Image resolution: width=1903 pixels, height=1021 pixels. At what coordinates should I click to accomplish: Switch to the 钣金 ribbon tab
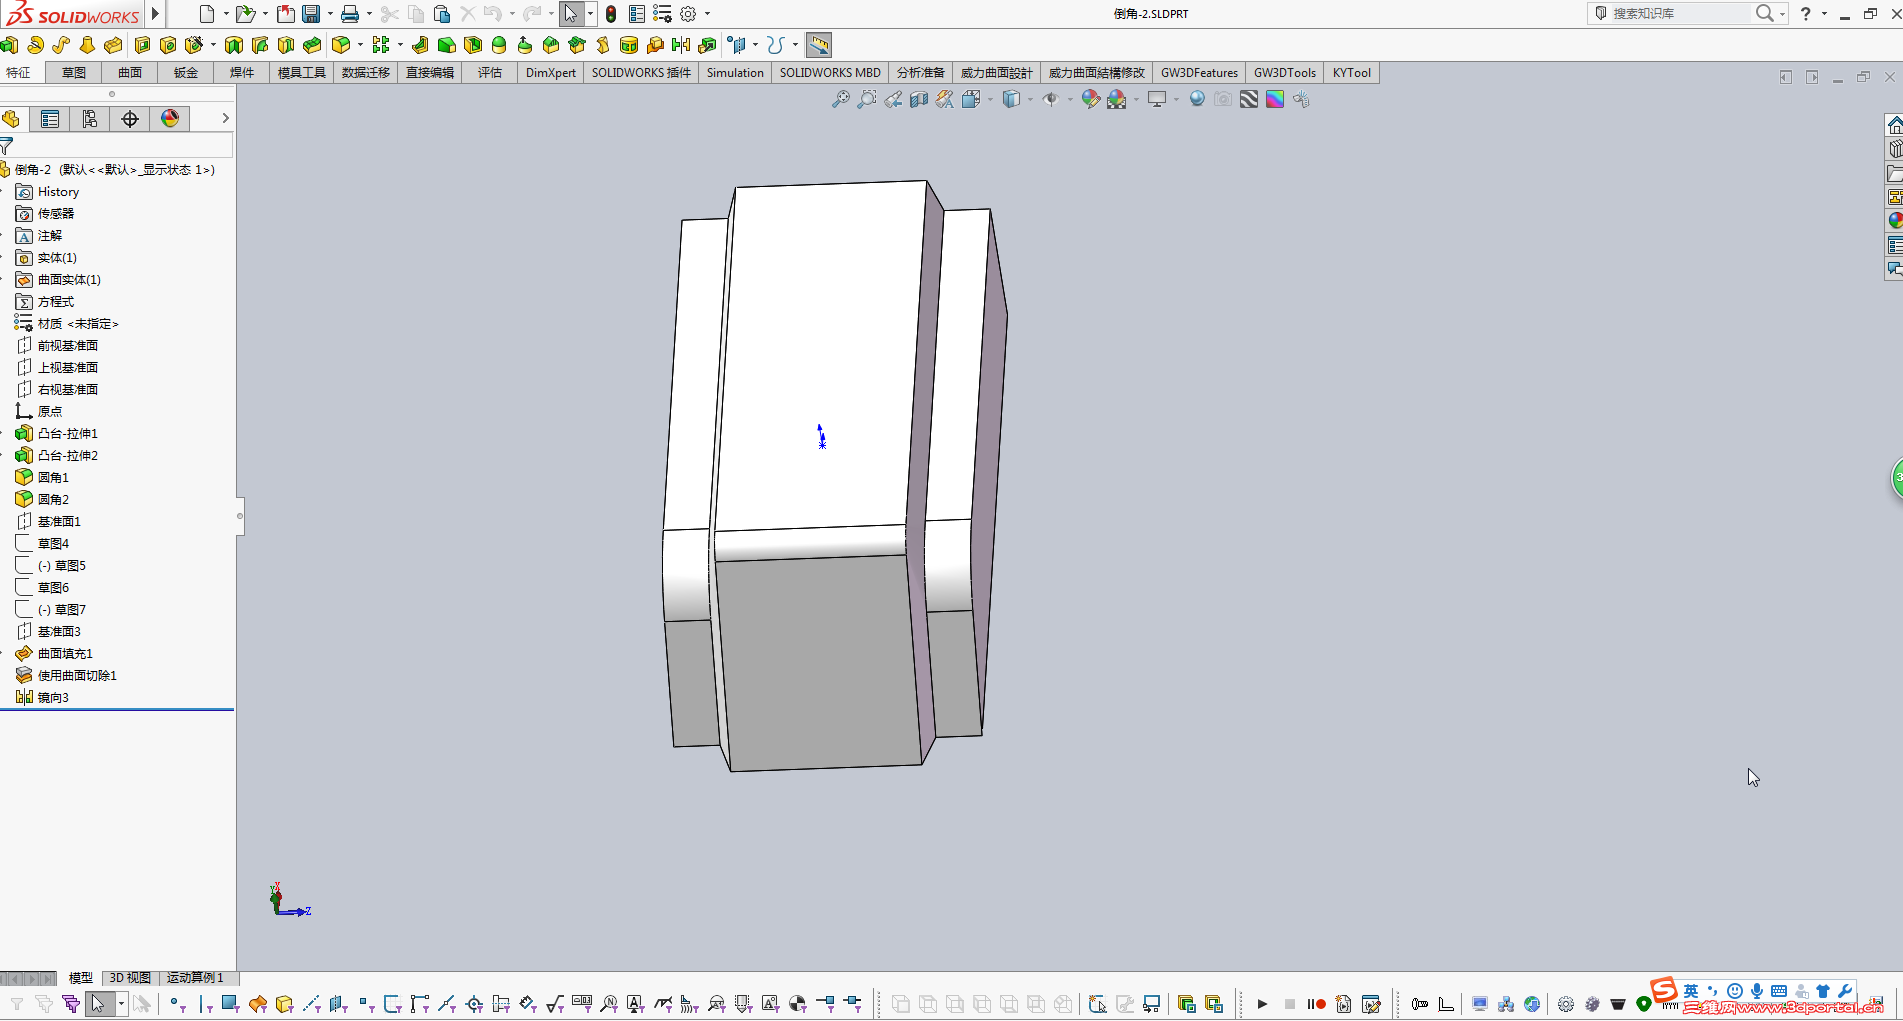click(186, 73)
